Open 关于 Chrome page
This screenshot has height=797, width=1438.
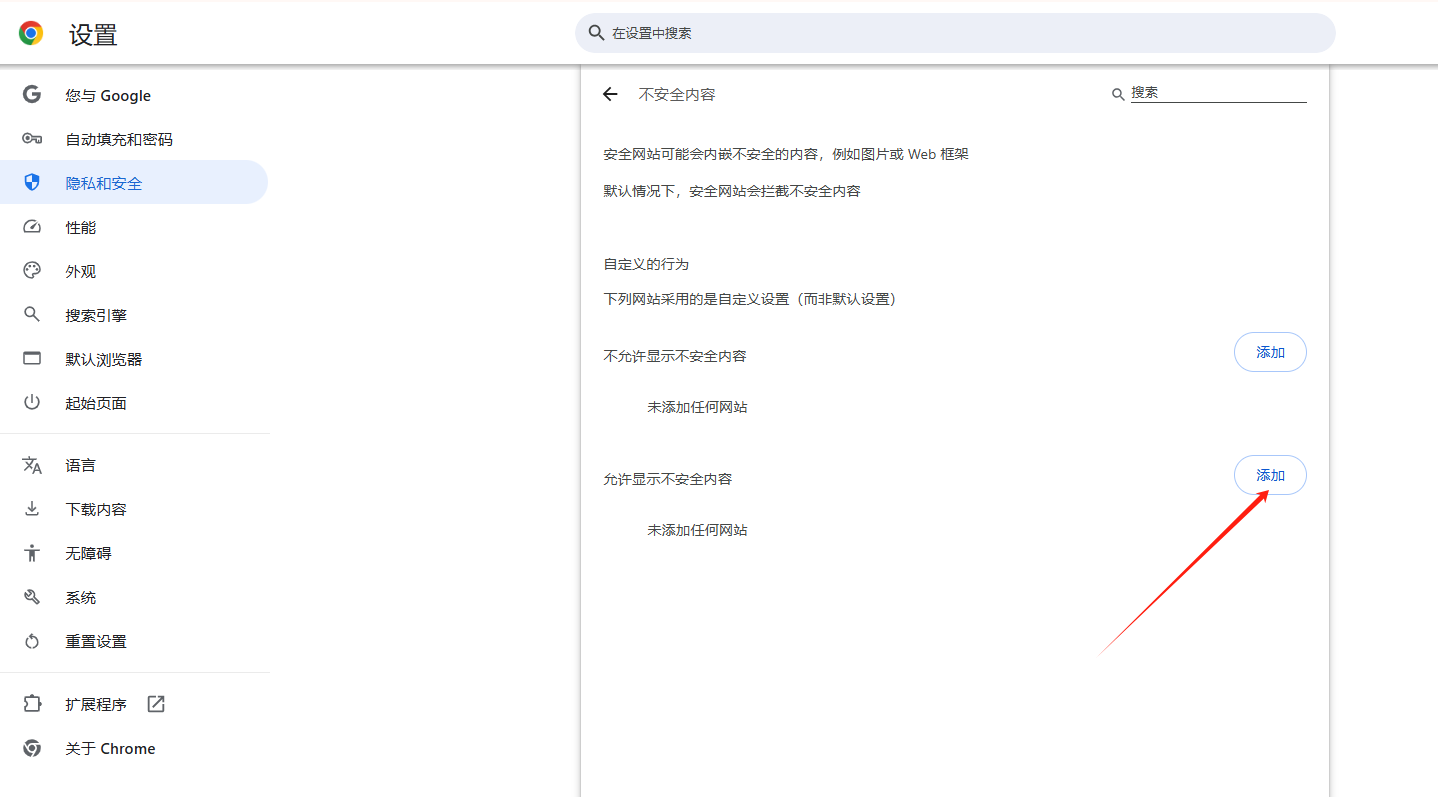134,748
